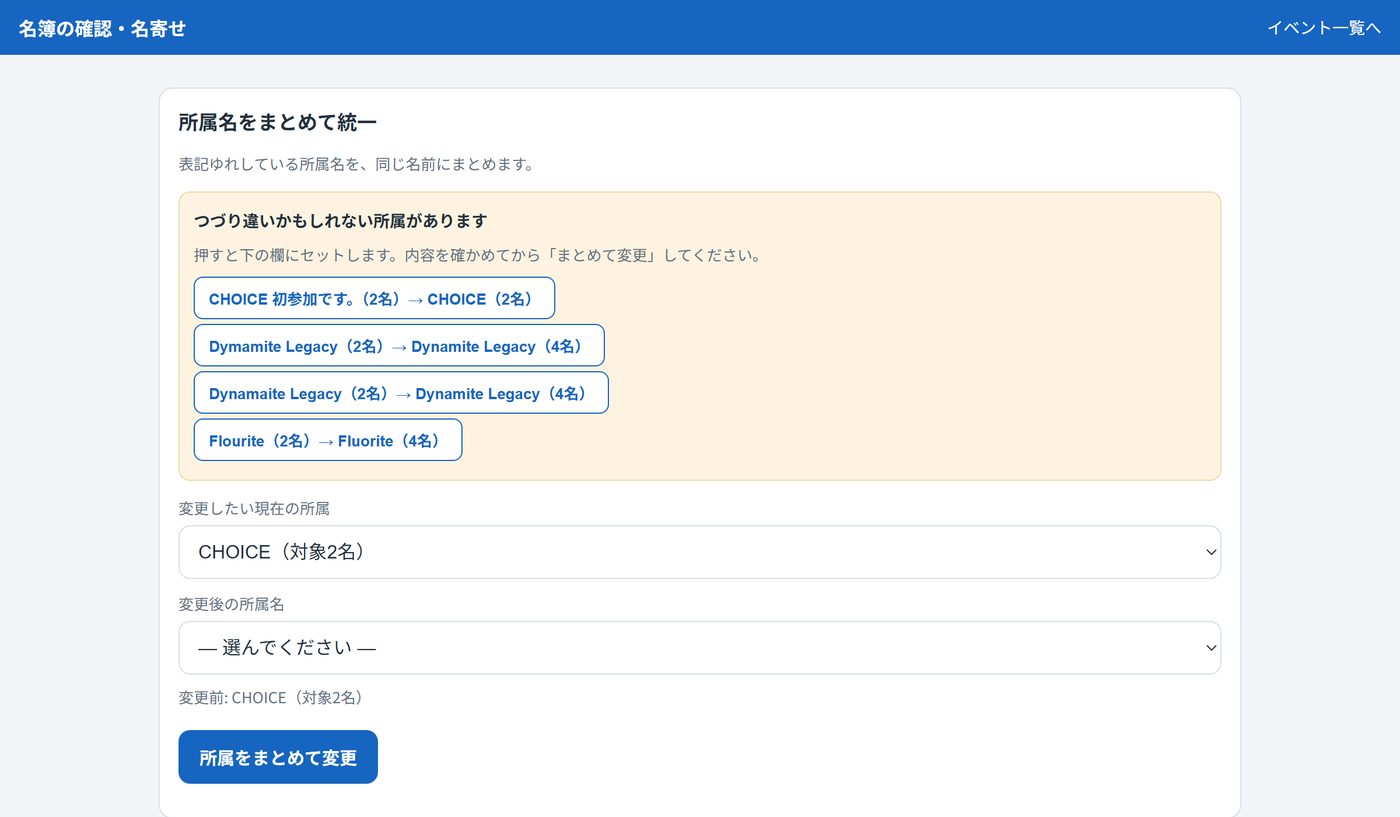Image resolution: width=1400 pixels, height=817 pixels.
Task: Click the 変更したい現在の所属 field label
Action: point(254,508)
